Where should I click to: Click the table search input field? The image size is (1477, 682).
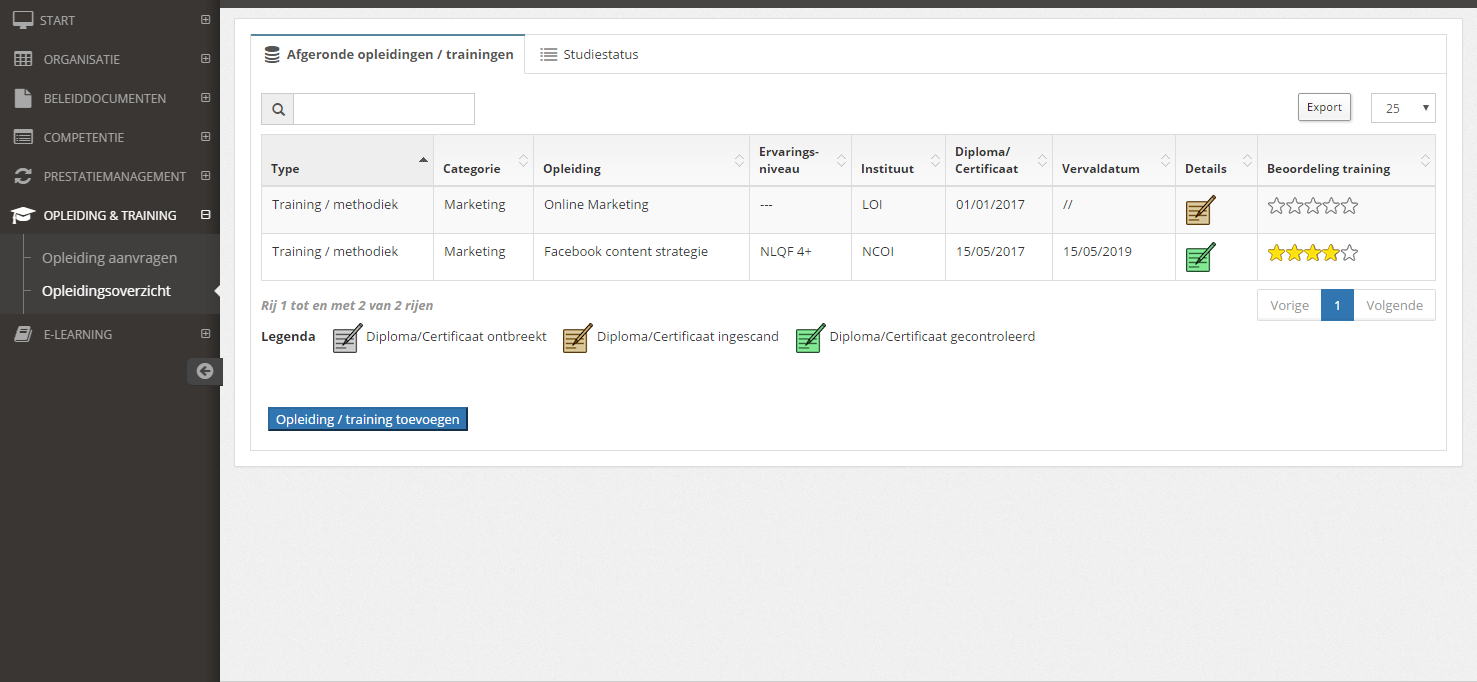coord(383,109)
